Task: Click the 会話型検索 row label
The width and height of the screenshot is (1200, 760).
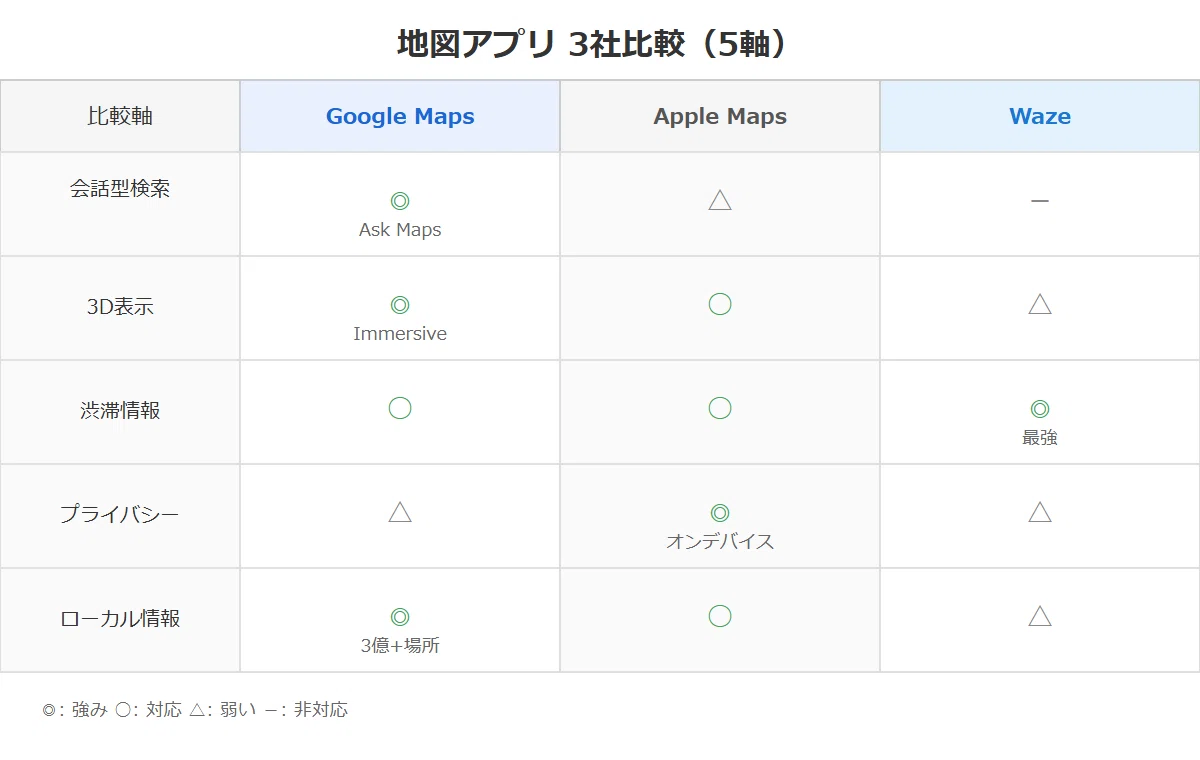Action: pos(120,189)
